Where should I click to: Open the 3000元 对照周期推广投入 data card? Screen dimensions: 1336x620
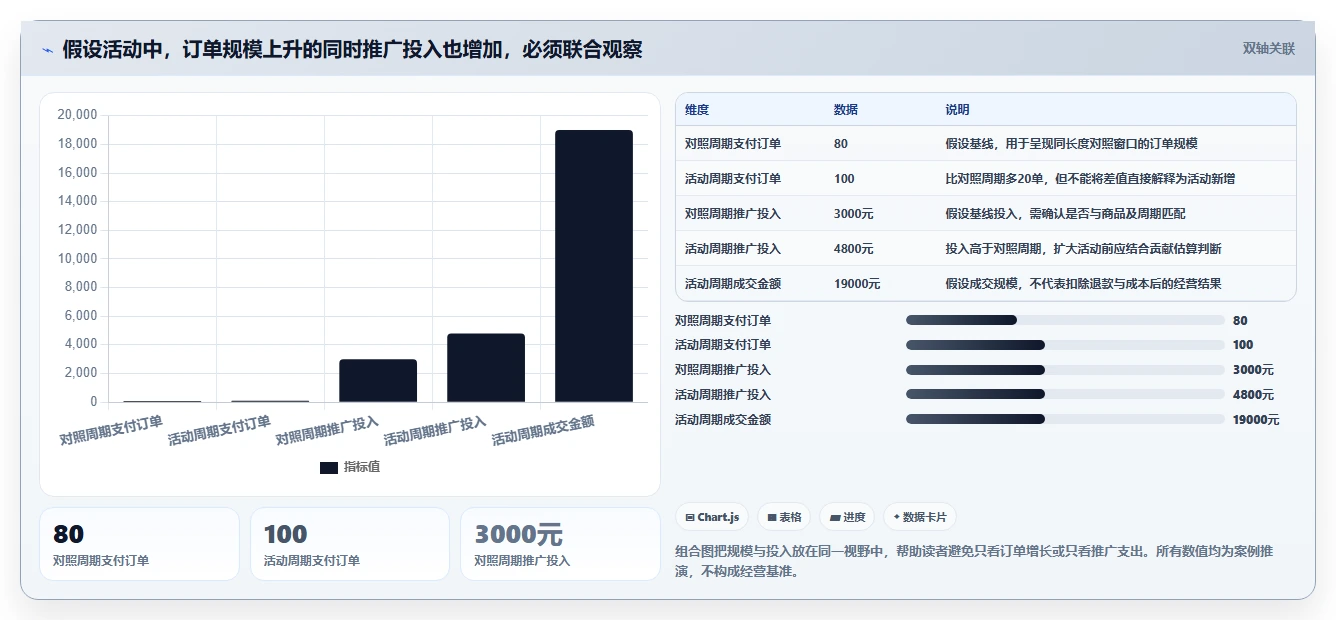(x=560, y=544)
